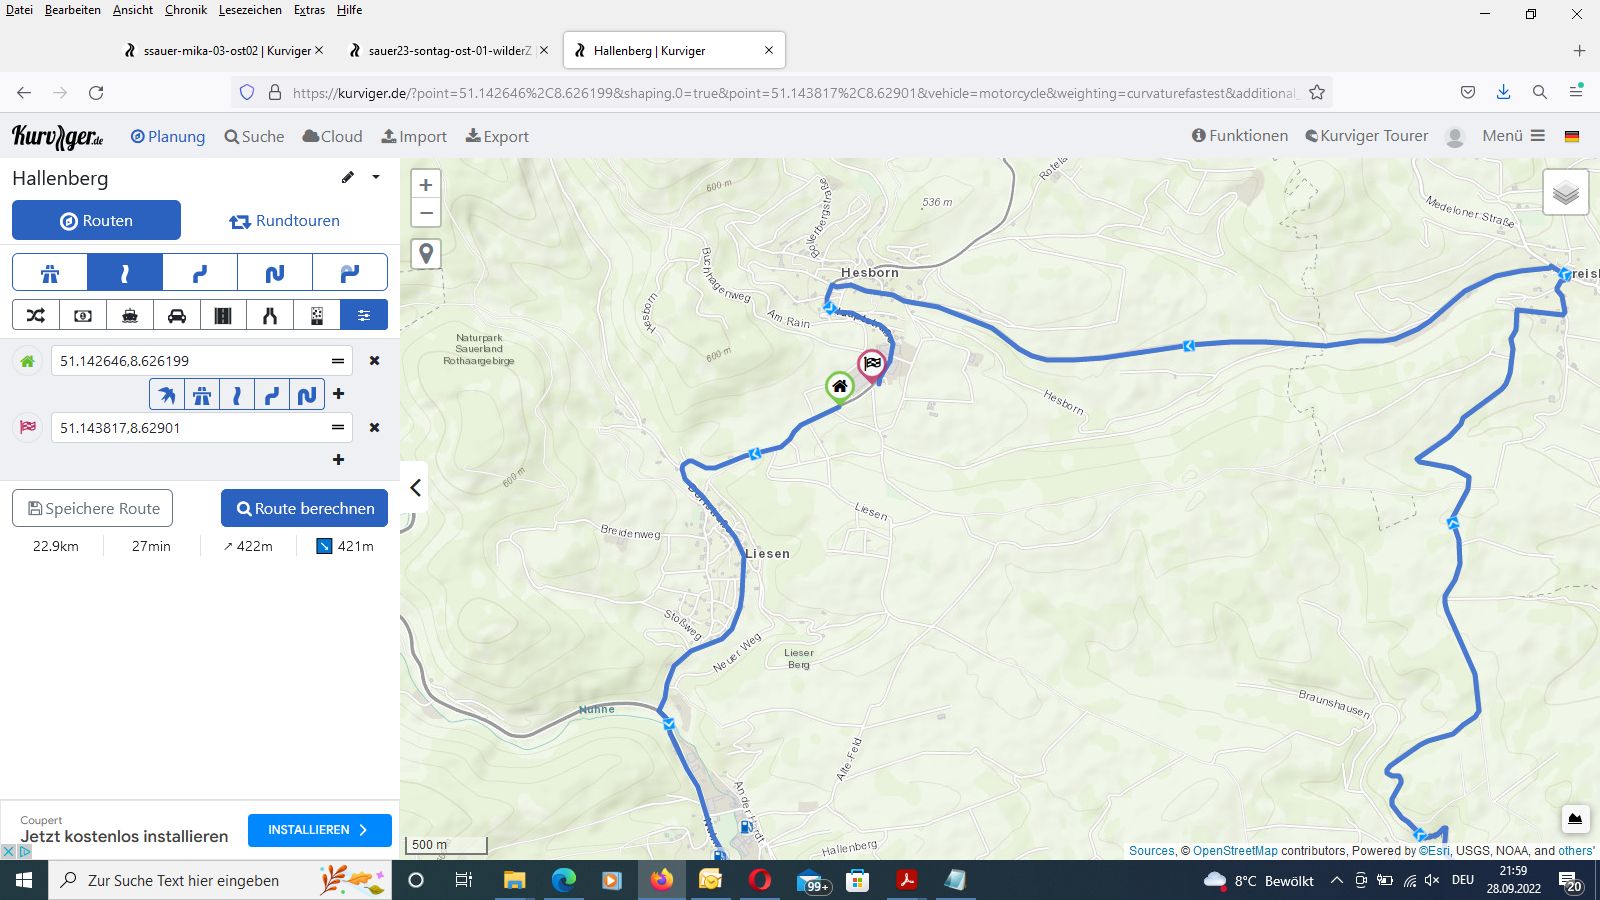Collapse the sidebar using the left chevron

pos(415,488)
